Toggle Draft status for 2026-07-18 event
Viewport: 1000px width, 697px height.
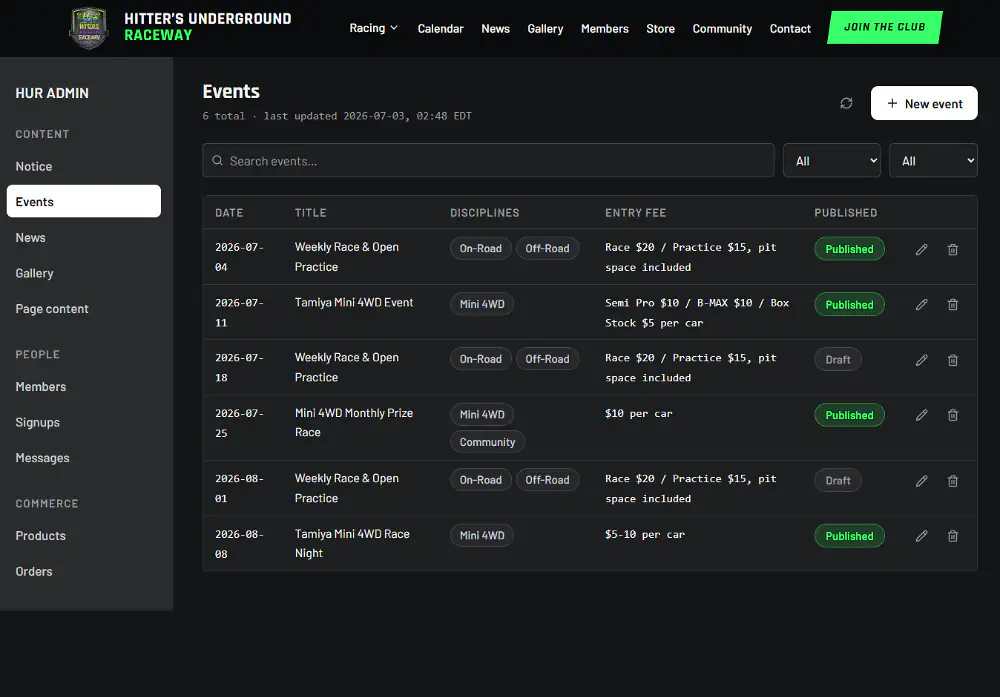click(x=838, y=359)
